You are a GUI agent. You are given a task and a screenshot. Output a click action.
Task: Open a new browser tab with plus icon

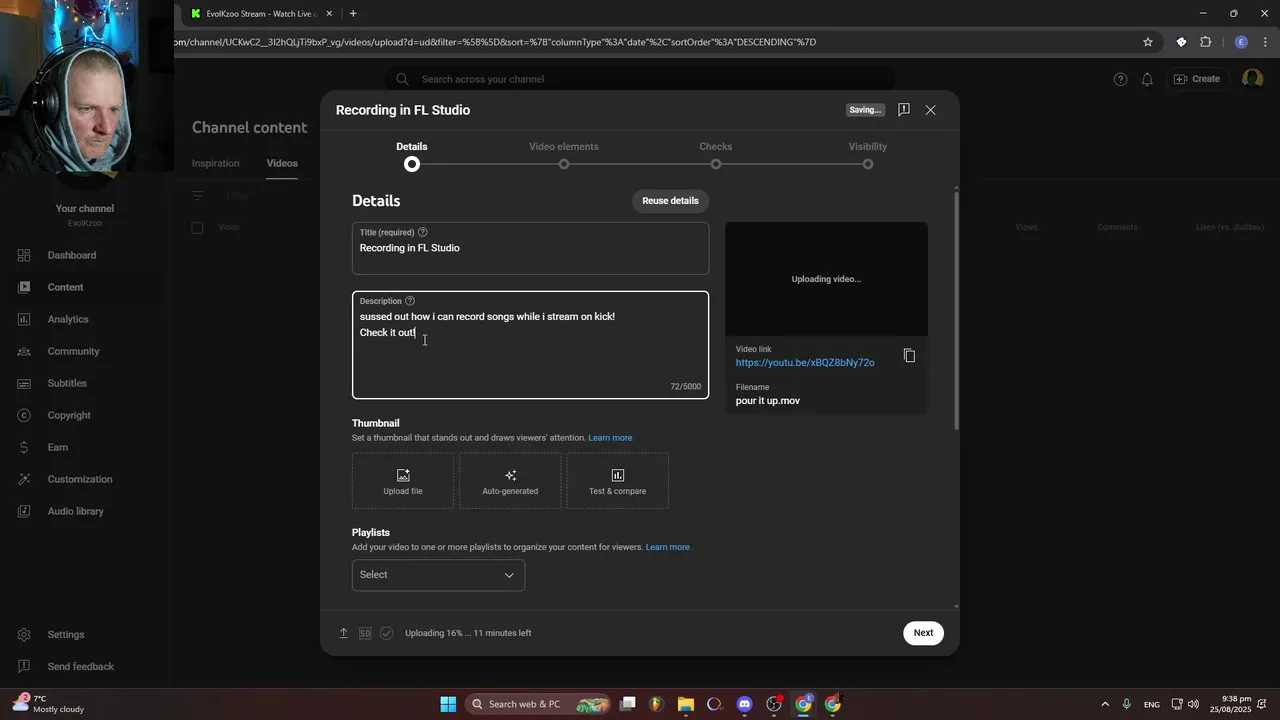[x=353, y=14]
